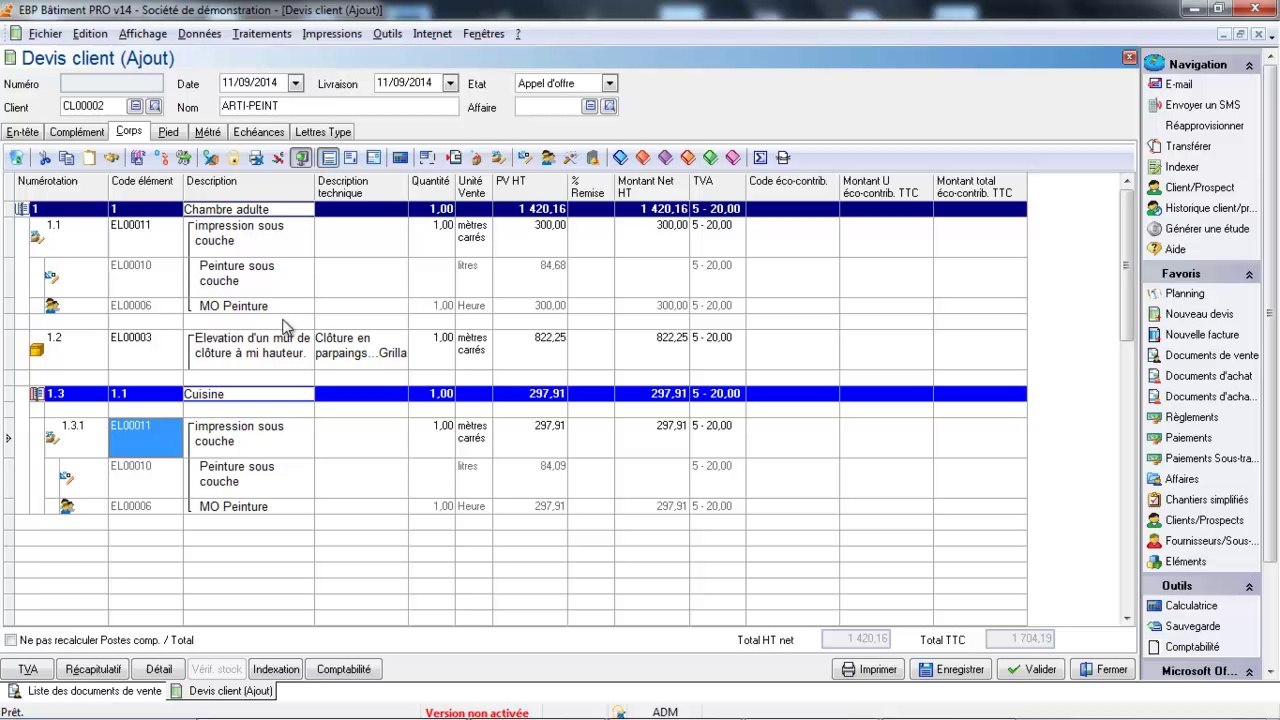1280x720 pixels.
Task: Click the 'Total HT net' value field
Action: click(855, 639)
